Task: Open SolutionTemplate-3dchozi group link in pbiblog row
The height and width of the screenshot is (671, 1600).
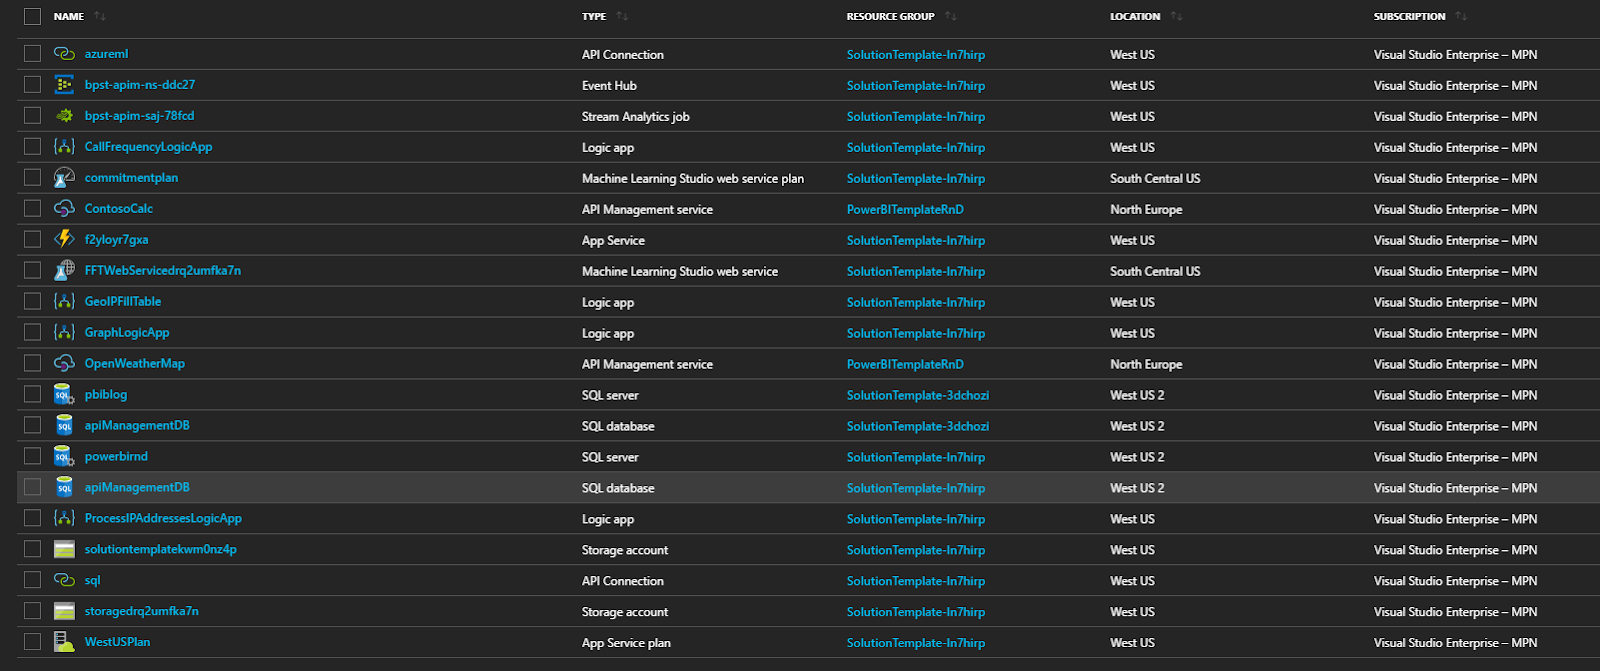Action: click(x=917, y=395)
